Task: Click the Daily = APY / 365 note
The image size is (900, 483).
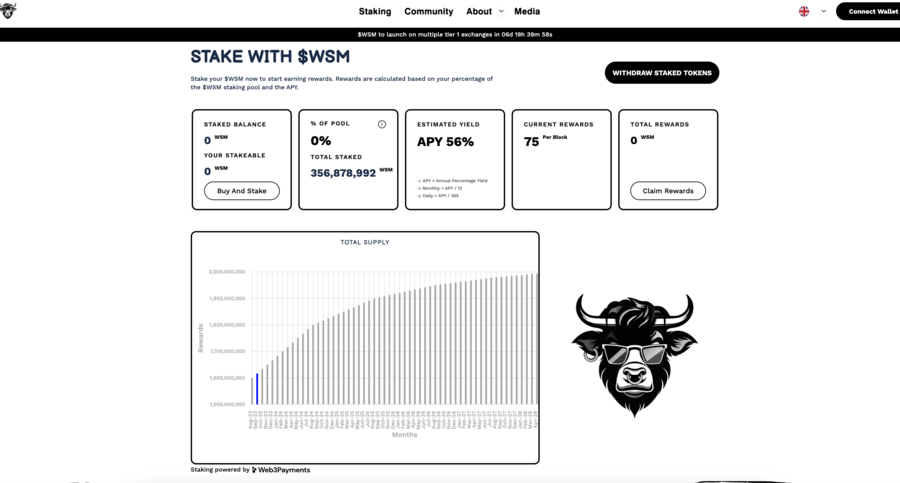Action: 438,196
